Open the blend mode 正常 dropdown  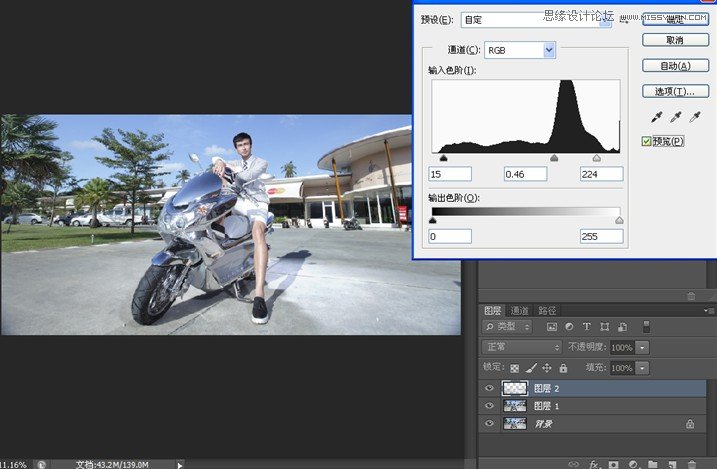521,347
